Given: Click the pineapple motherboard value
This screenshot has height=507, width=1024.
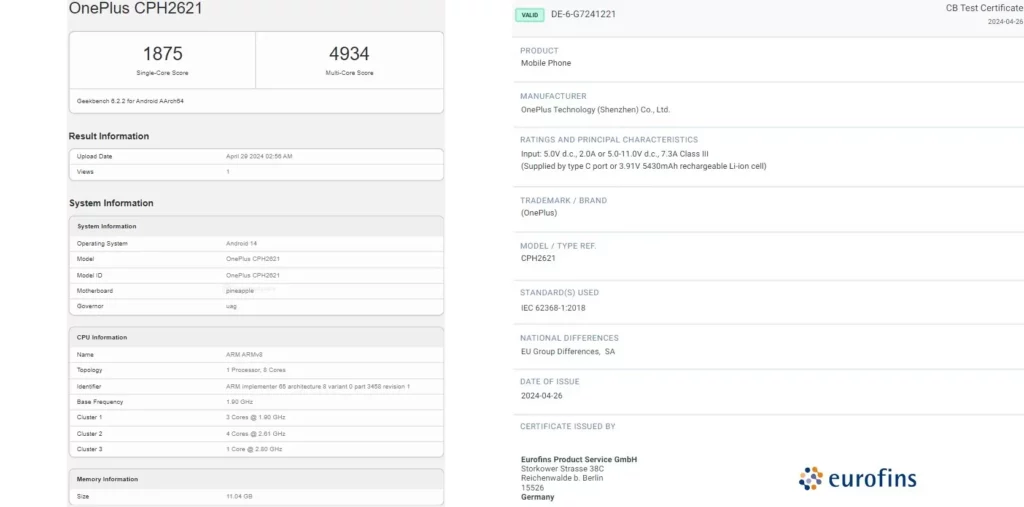Looking at the screenshot, I should click(x=238, y=291).
